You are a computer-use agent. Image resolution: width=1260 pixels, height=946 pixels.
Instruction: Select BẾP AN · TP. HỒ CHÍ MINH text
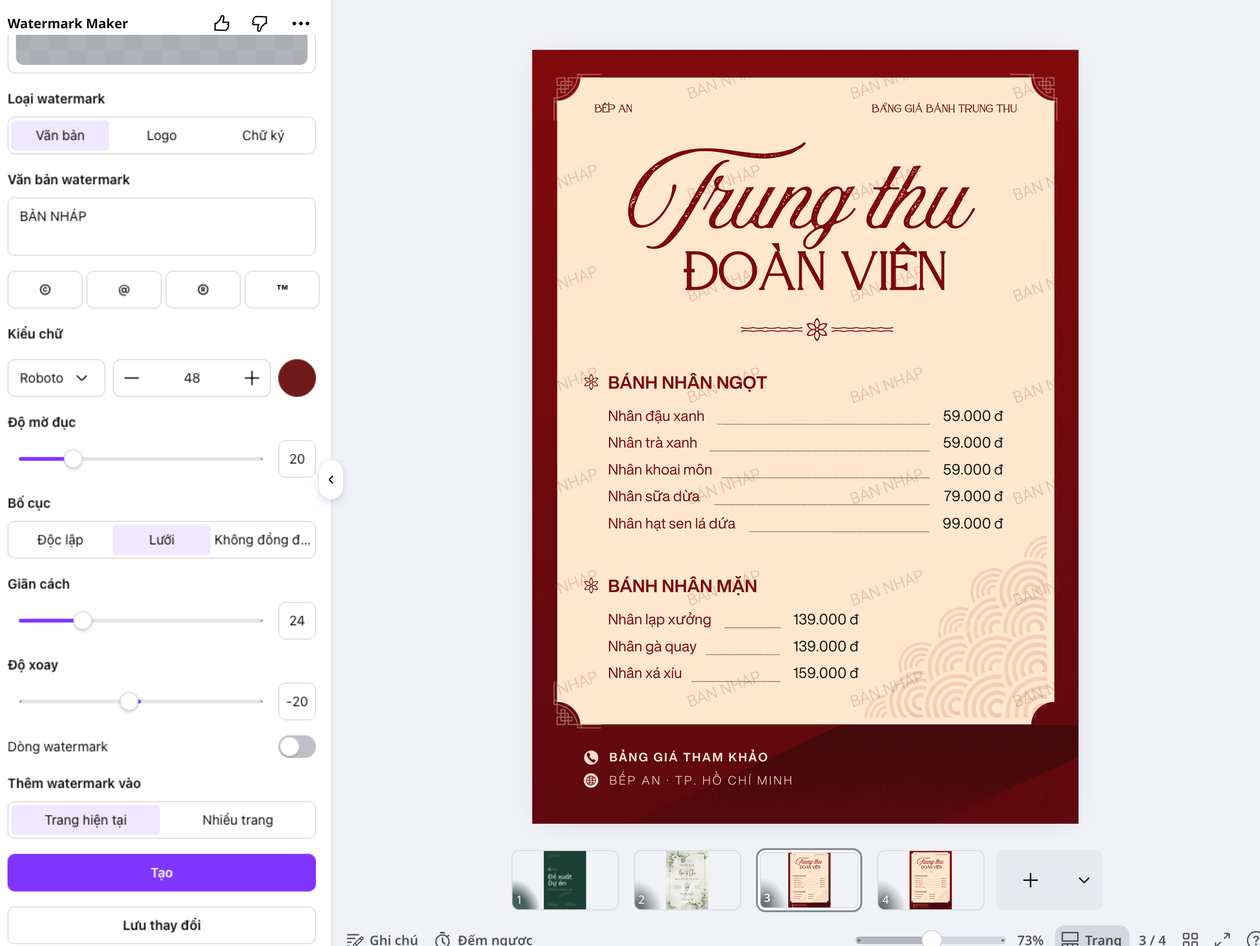[701, 780]
